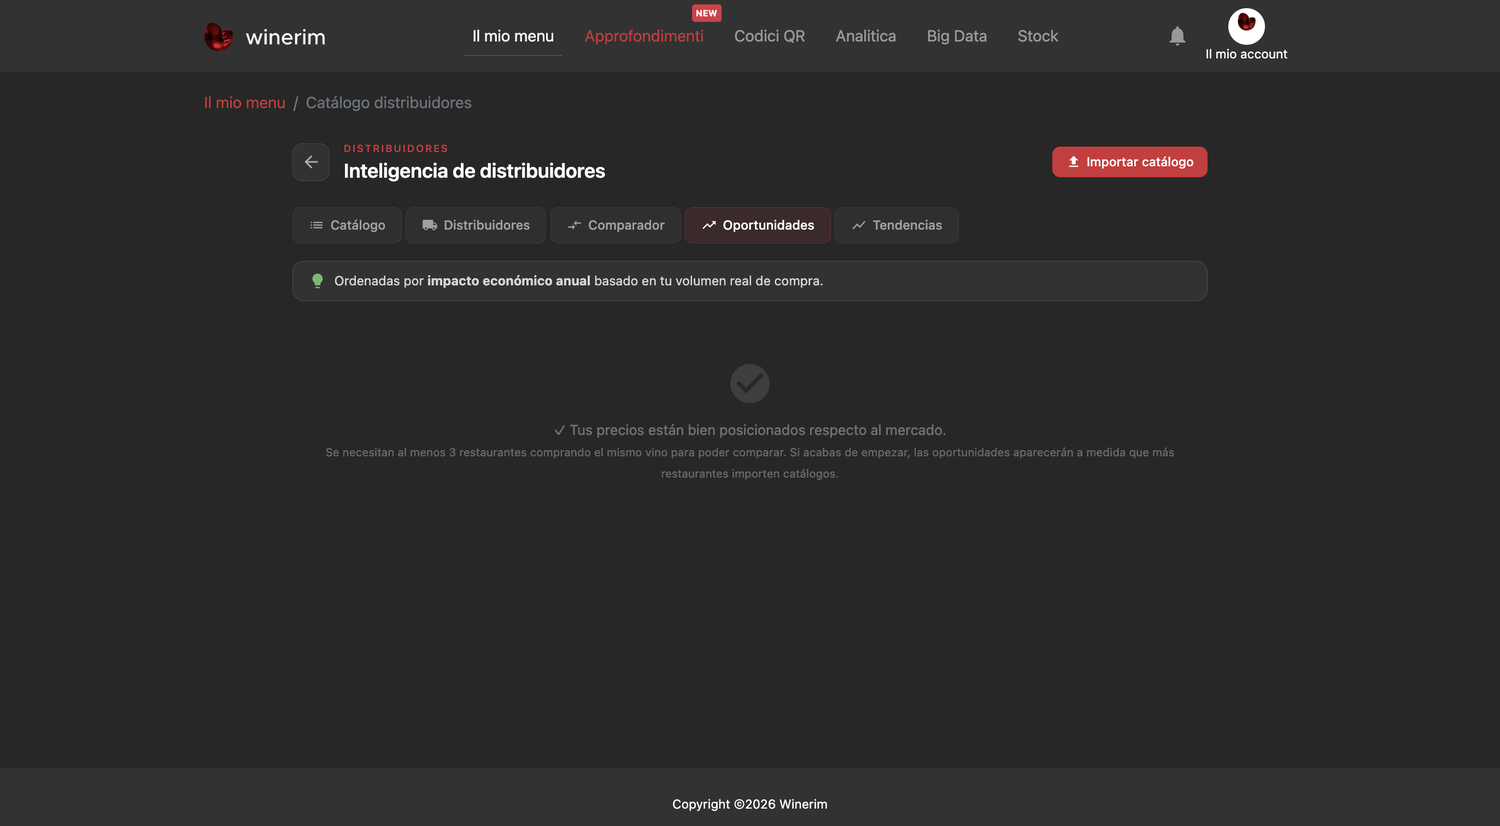Go back using the arrow button
Screen dimensions: 1500x826
pos(311,162)
